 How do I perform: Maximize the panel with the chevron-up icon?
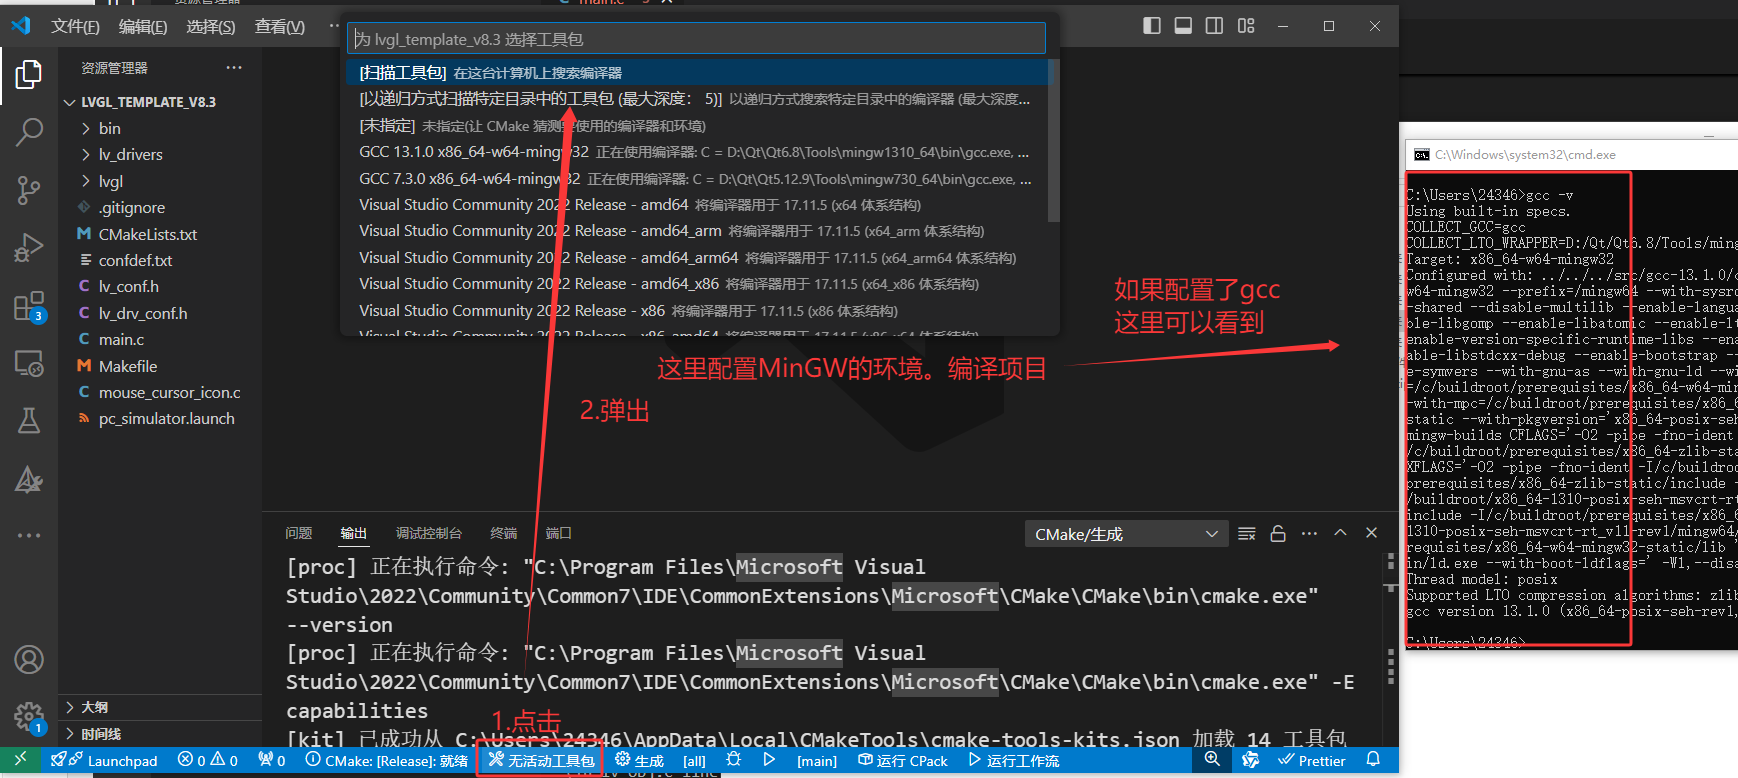click(1340, 534)
